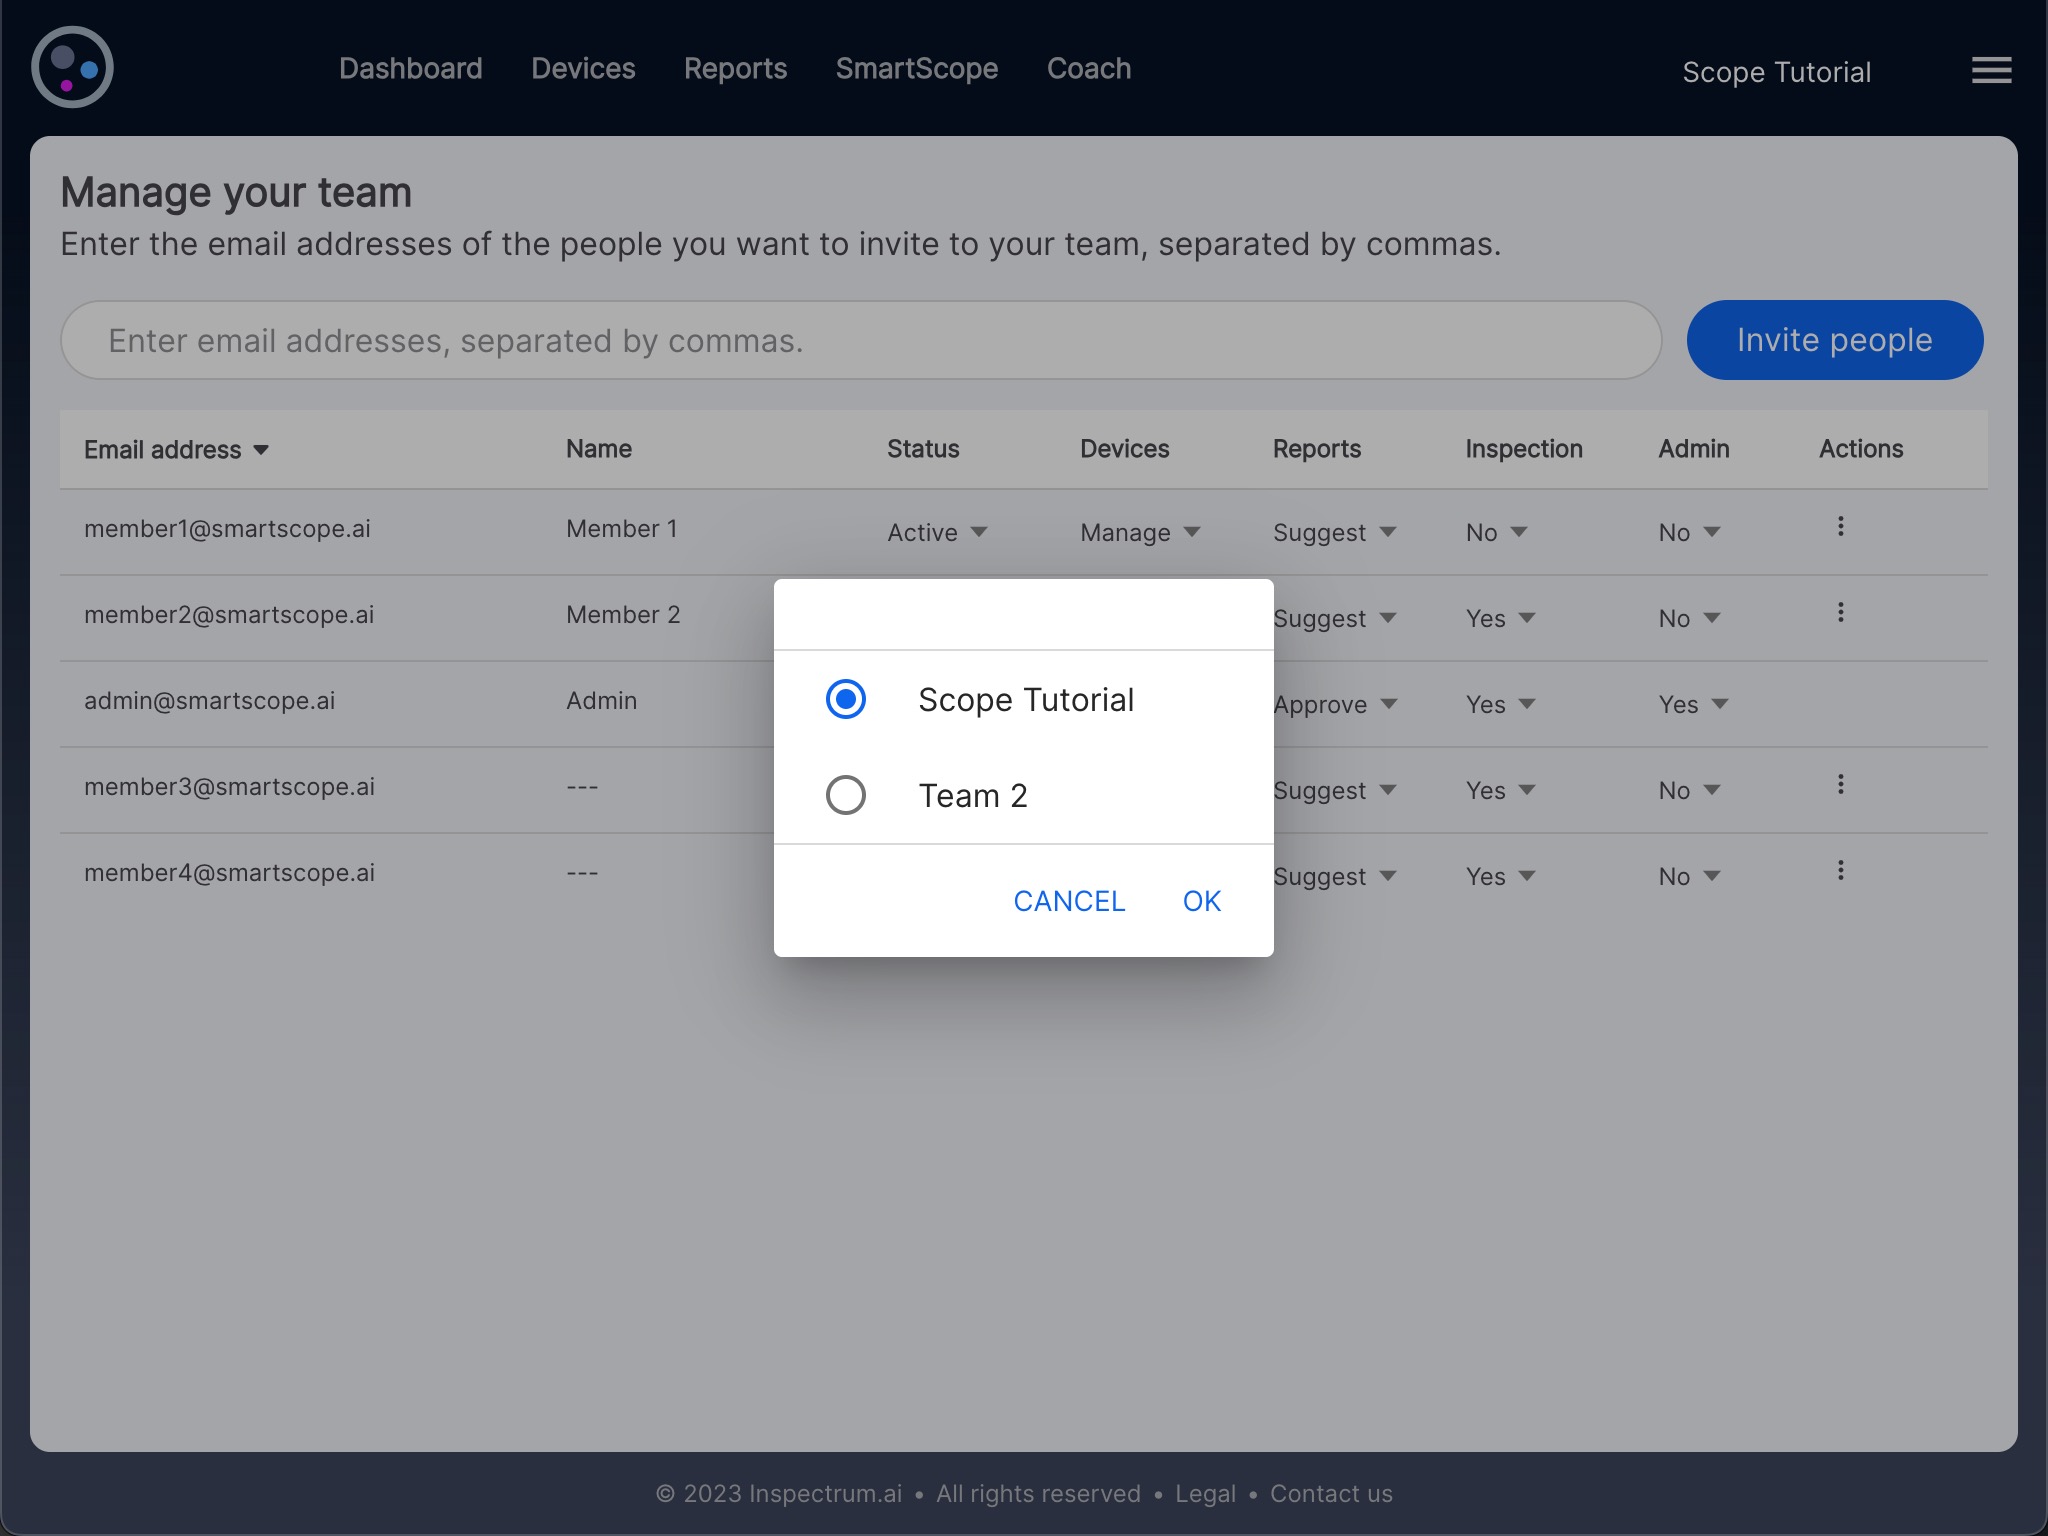
Task: Click member3@smartscope.ai email cell
Action: point(229,786)
